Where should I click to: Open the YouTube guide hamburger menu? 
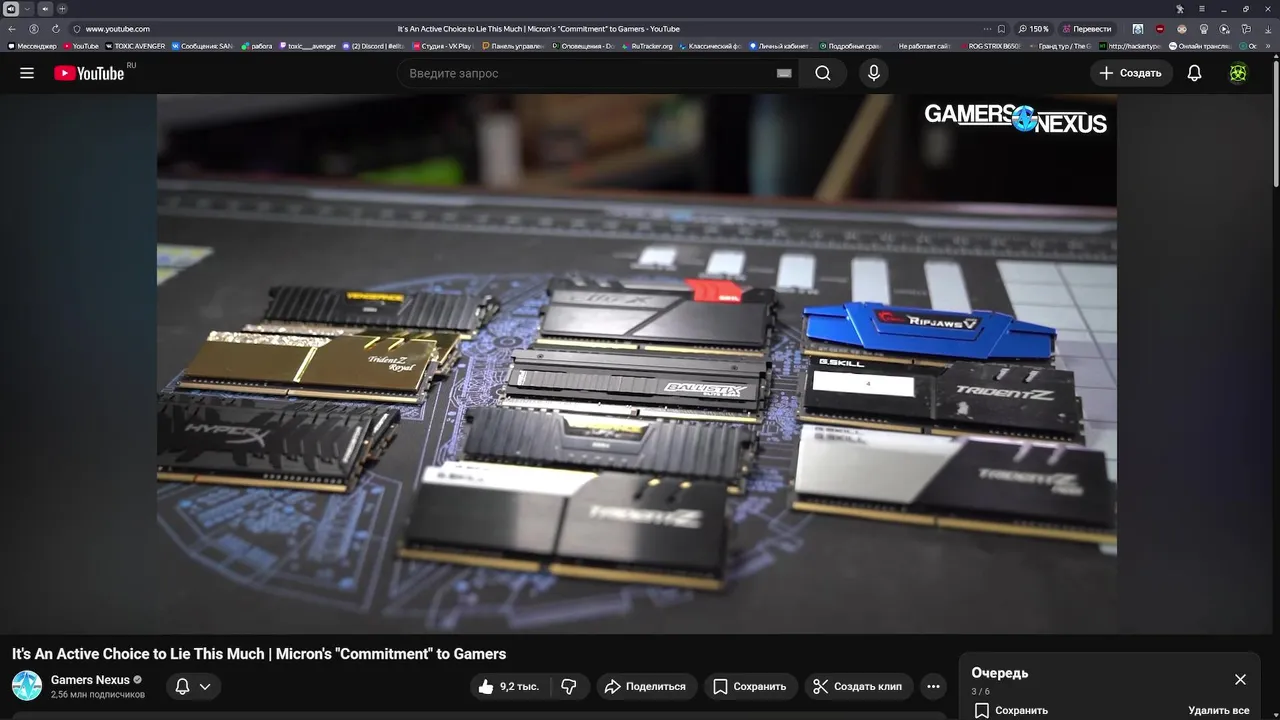[27, 73]
